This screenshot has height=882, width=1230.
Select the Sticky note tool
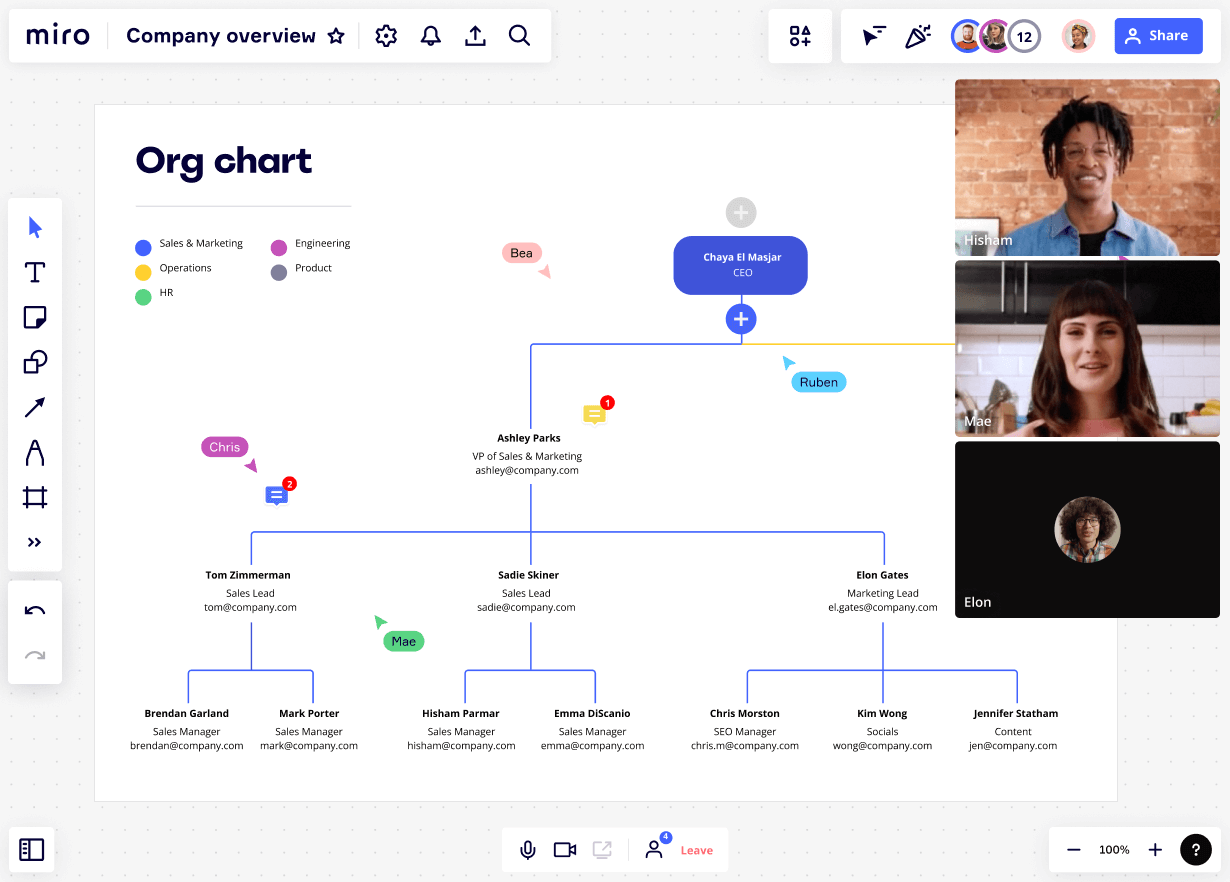(35, 317)
